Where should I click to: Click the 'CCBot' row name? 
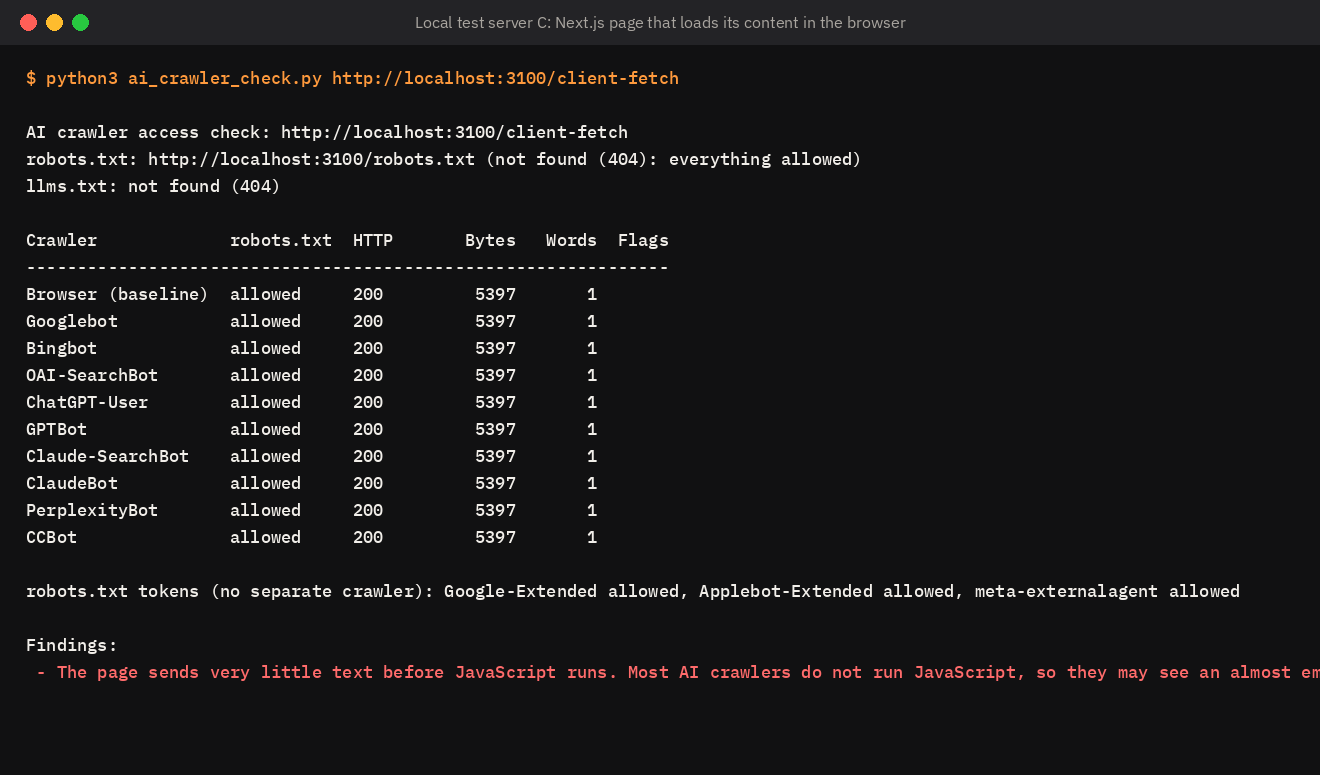point(52,537)
